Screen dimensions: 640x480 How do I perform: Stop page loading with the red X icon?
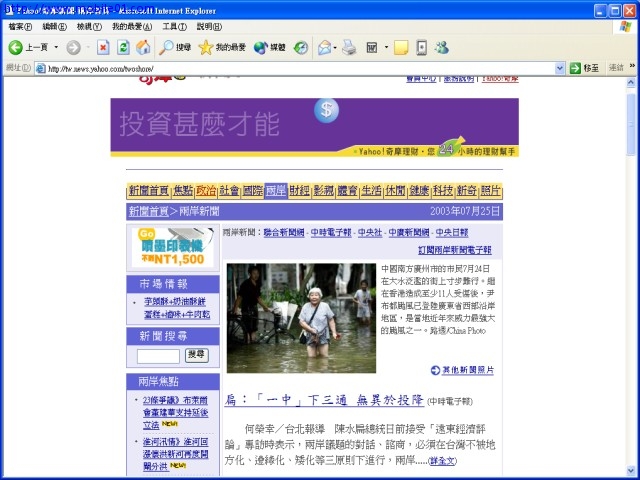pos(103,47)
